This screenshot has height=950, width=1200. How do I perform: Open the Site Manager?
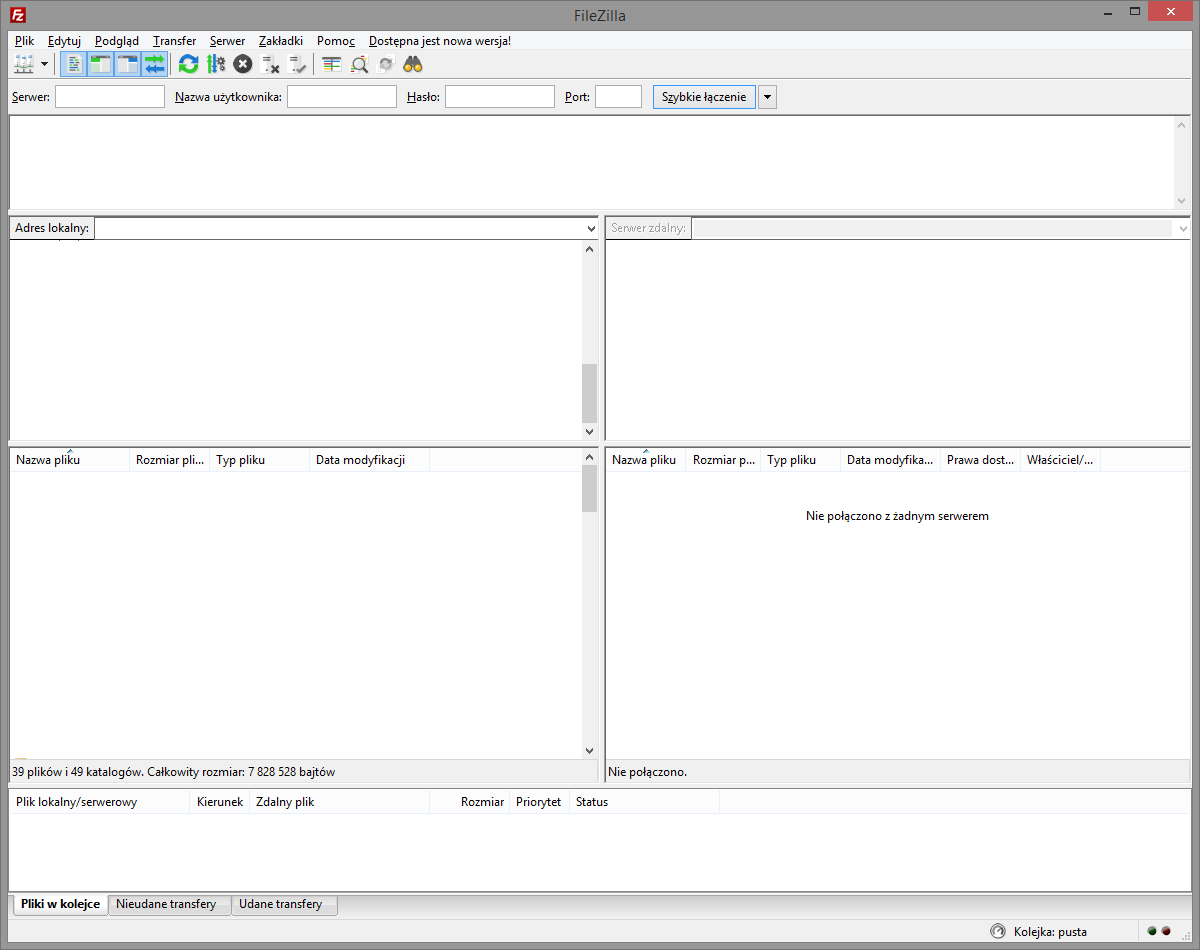click(x=22, y=64)
